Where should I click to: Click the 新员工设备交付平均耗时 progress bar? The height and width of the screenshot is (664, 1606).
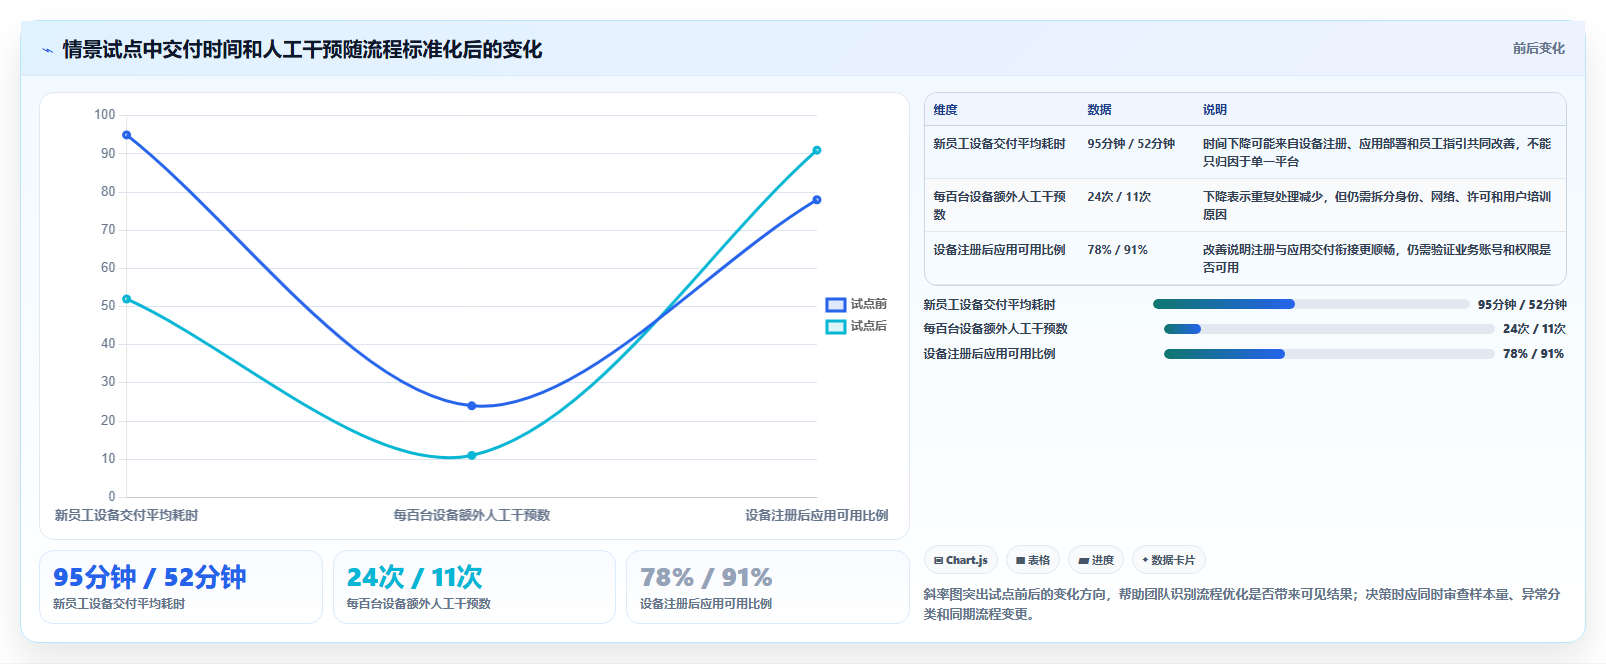pos(1311,304)
